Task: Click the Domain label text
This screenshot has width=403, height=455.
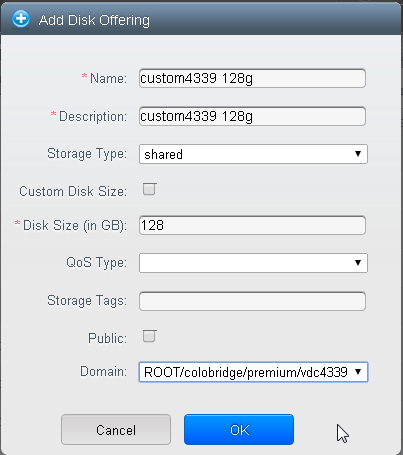Action: point(103,371)
